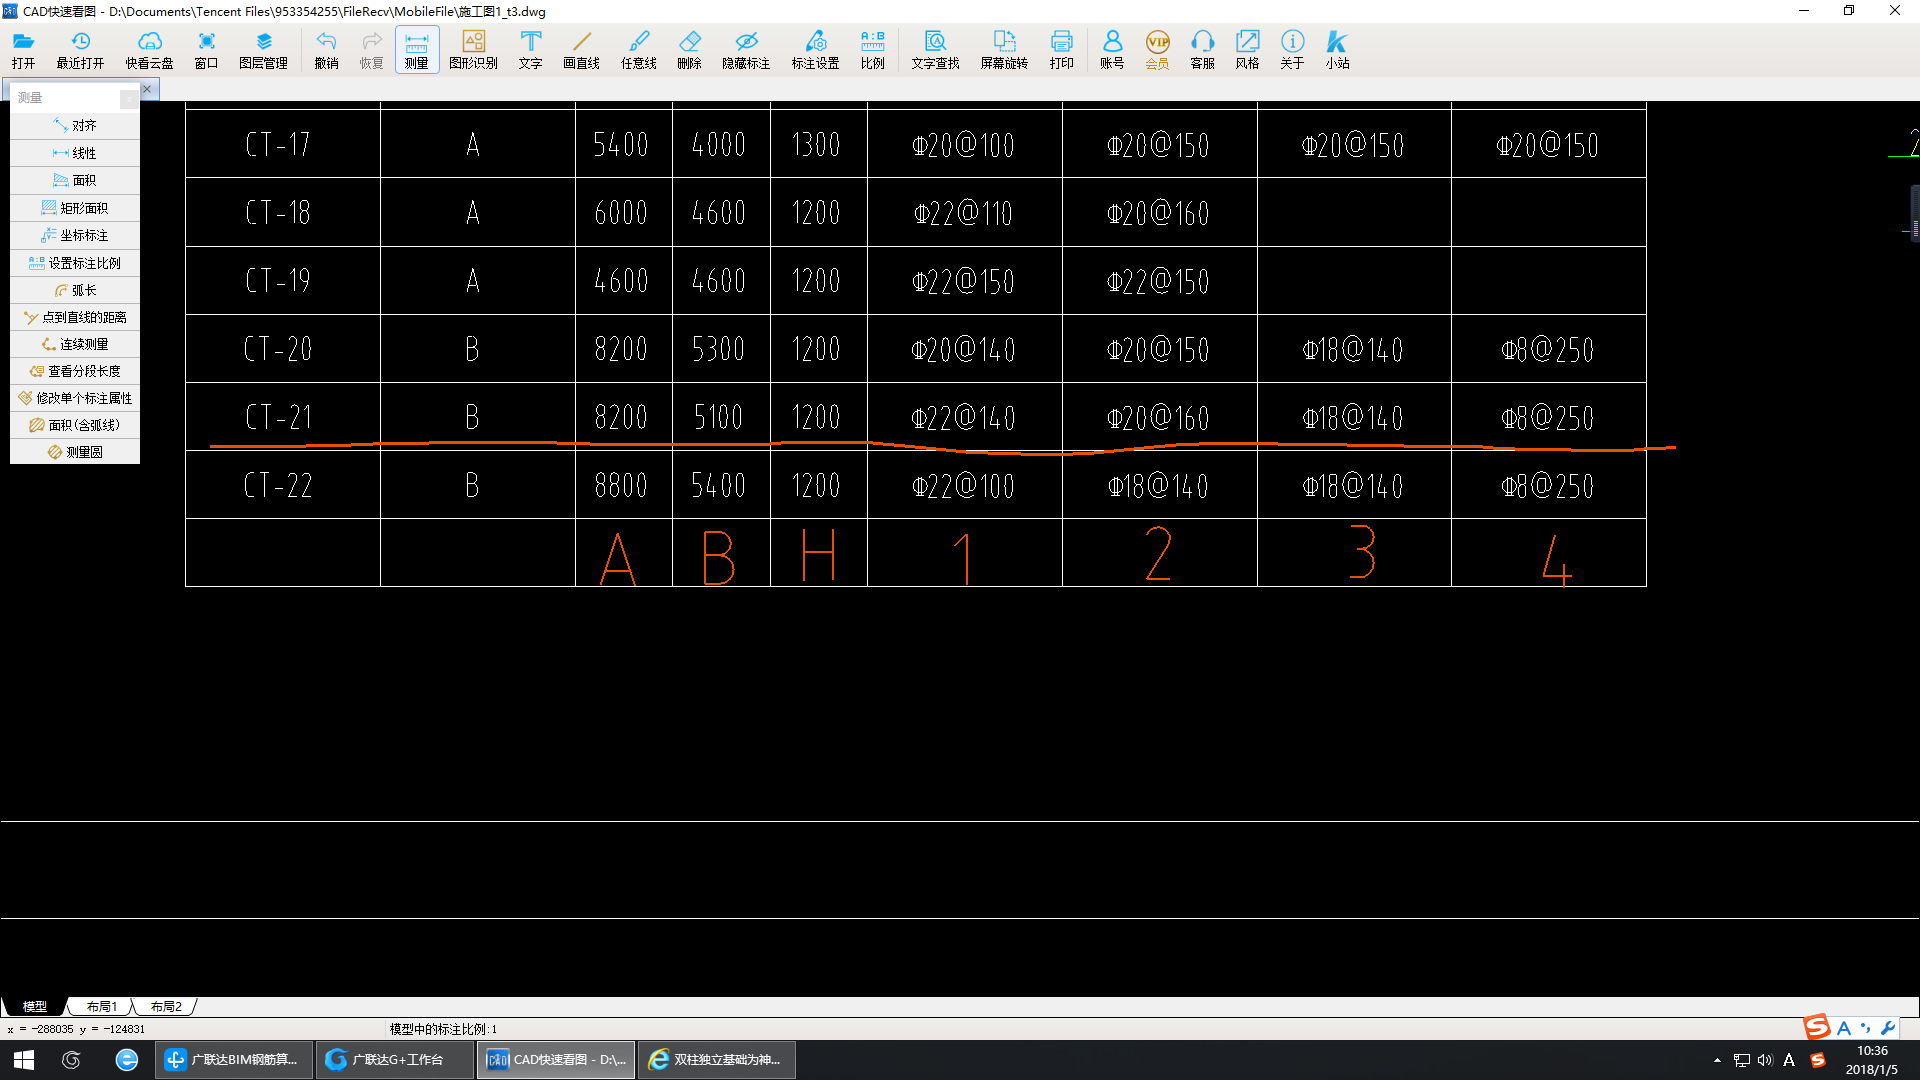1920x1080 pixels.
Task: Switch to the 布局2 tab
Action: click(x=166, y=1006)
